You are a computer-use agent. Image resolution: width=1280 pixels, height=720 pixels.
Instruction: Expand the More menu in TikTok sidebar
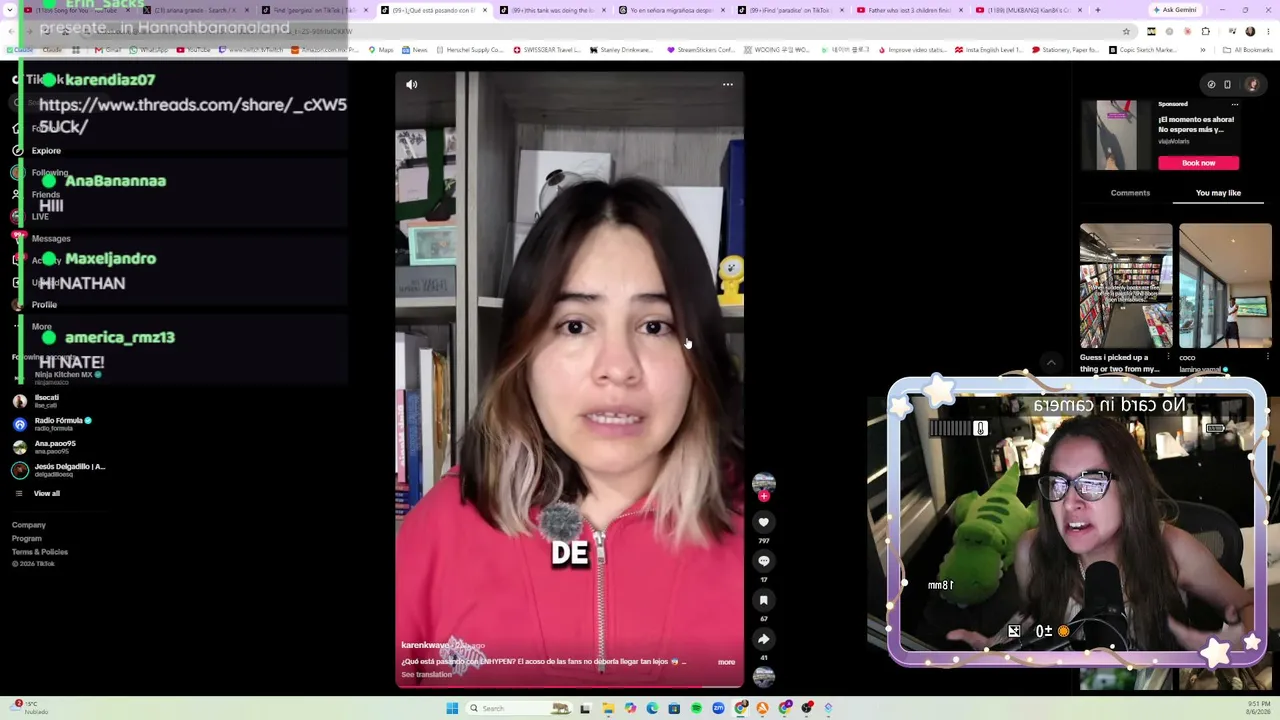tap(41, 327)
